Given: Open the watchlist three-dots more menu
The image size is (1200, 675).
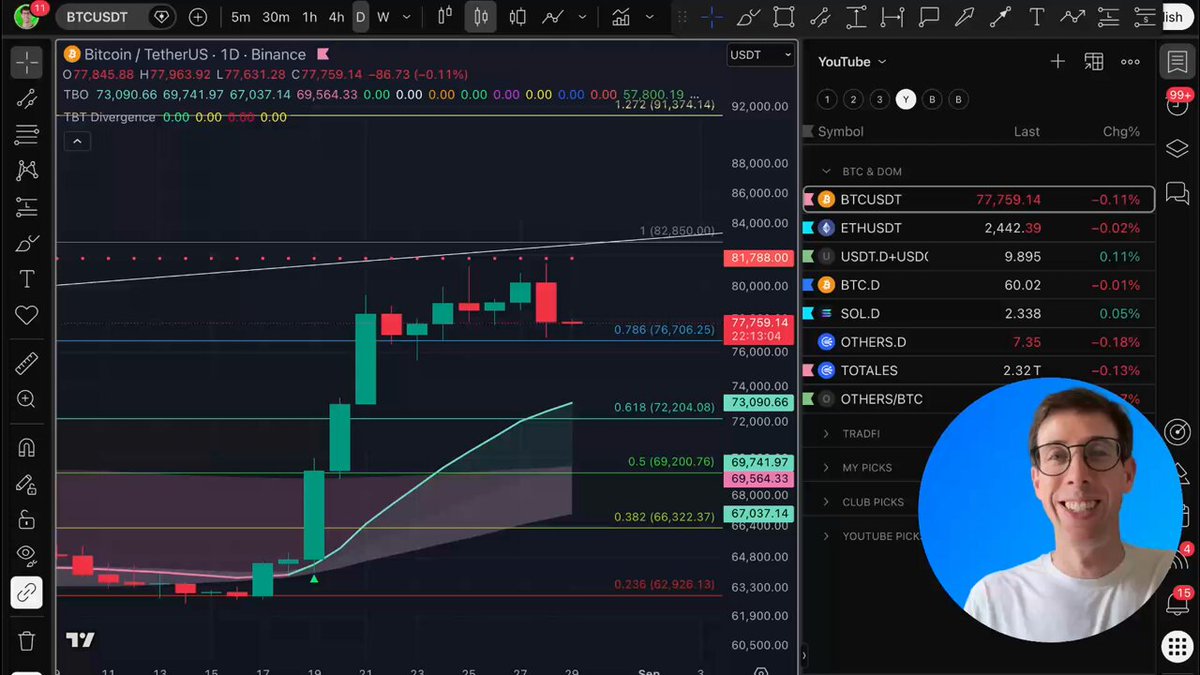Looking at the screenshot, I should click(x=1130, y=62).
